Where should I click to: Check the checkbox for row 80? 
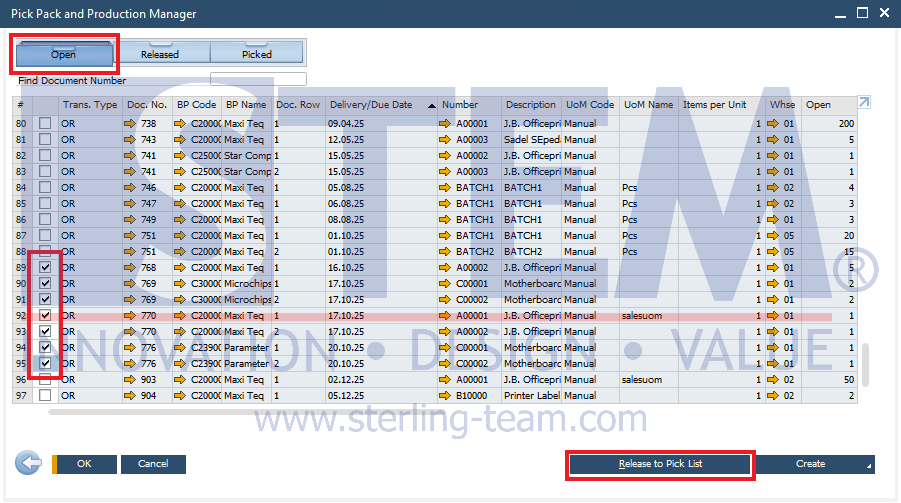45,123
